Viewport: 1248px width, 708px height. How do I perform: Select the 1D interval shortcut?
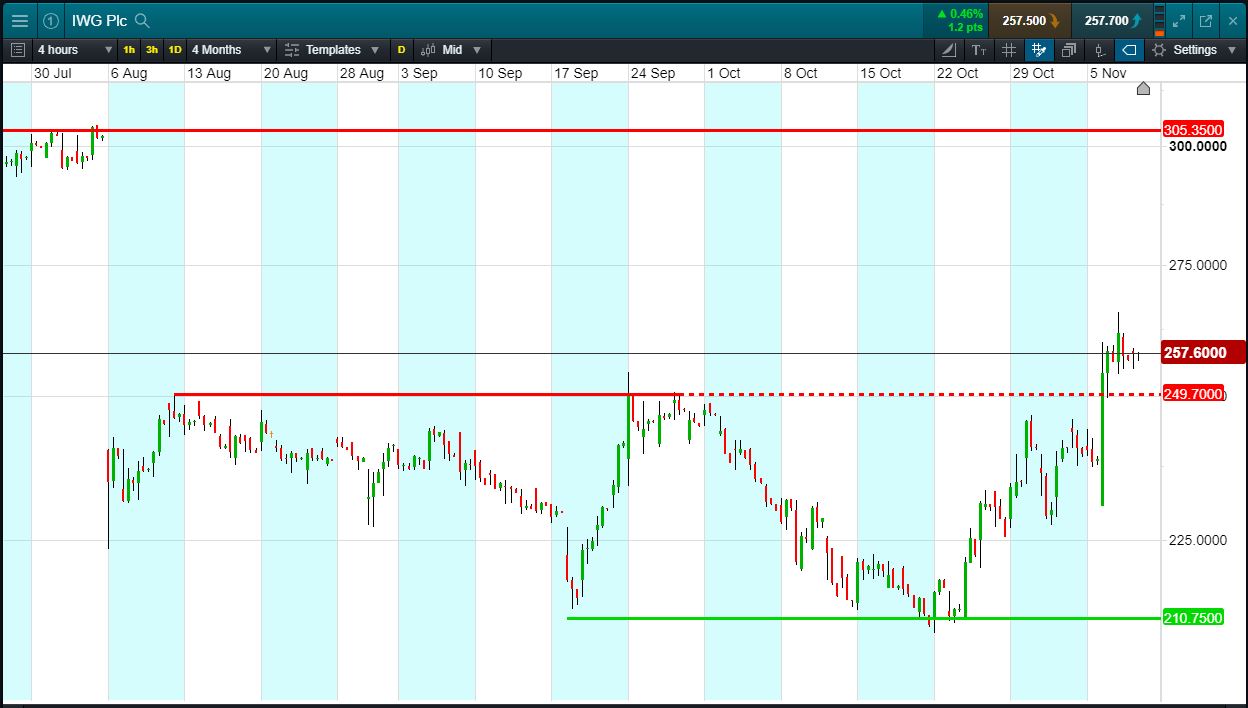(175, 50)
